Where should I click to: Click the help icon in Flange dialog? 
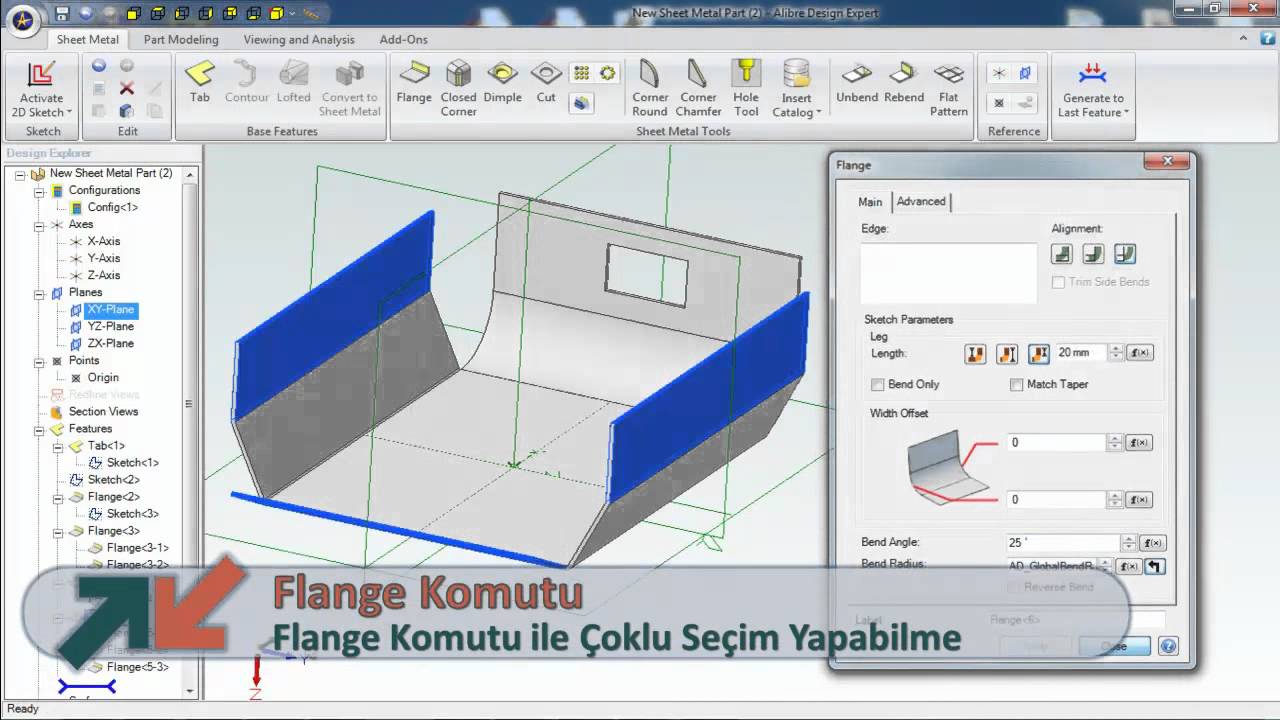(x=1166, y=646)
